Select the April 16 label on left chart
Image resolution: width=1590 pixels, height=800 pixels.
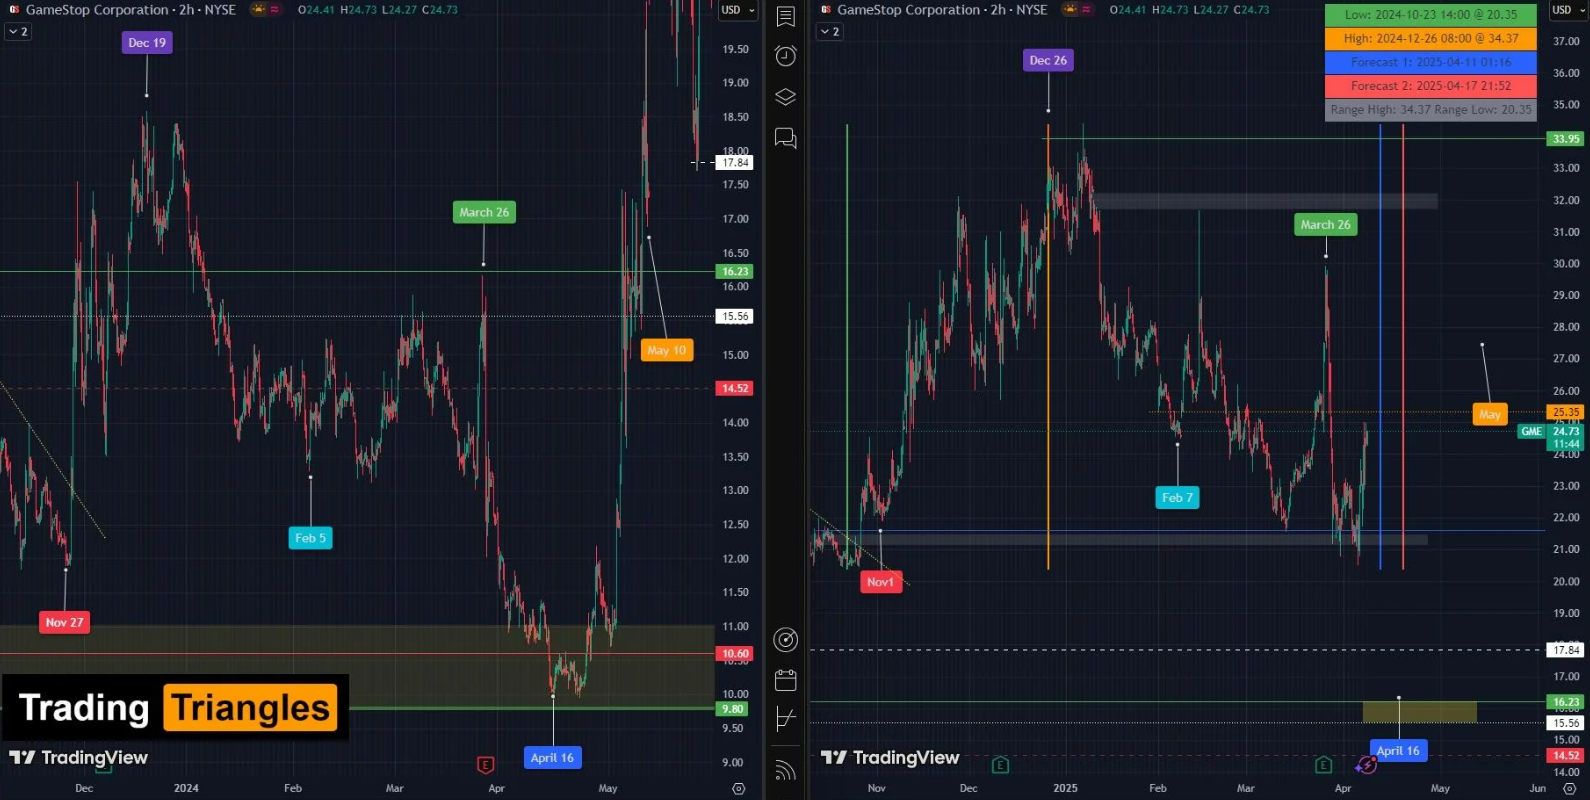pyautogui.click(x=552, y=758)
